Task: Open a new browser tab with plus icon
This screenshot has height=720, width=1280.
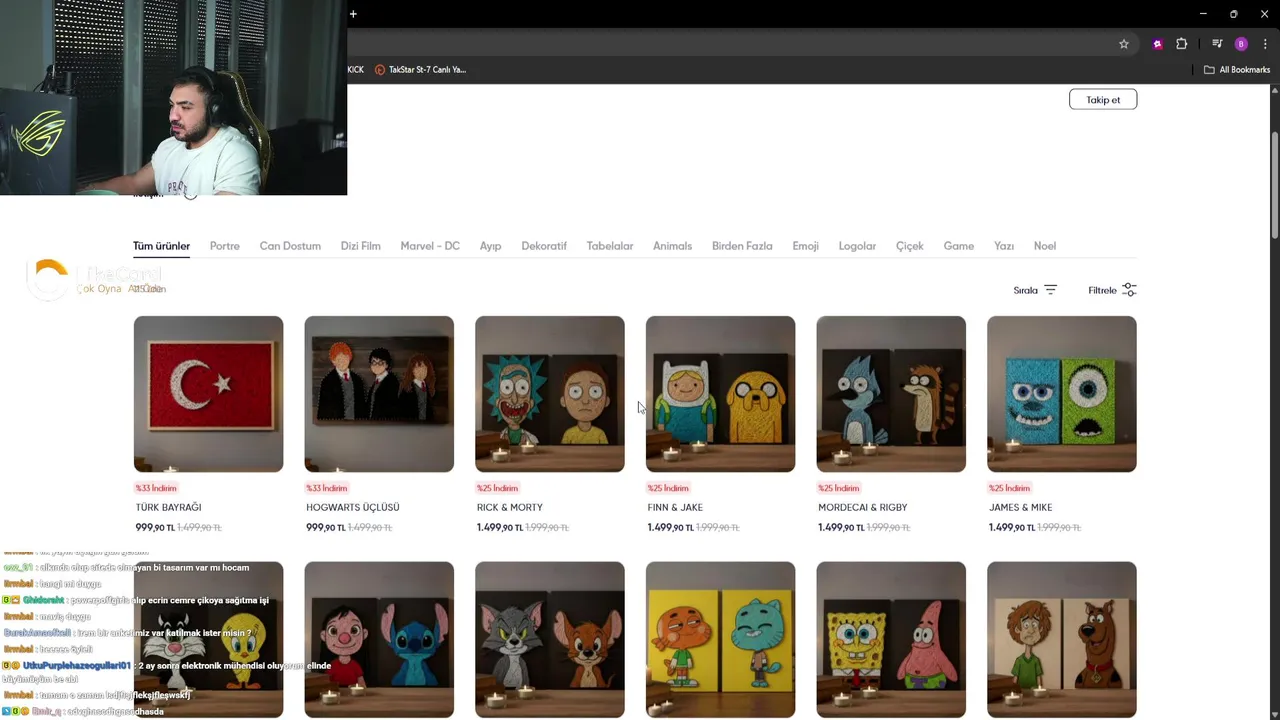Action: [353, 14]
